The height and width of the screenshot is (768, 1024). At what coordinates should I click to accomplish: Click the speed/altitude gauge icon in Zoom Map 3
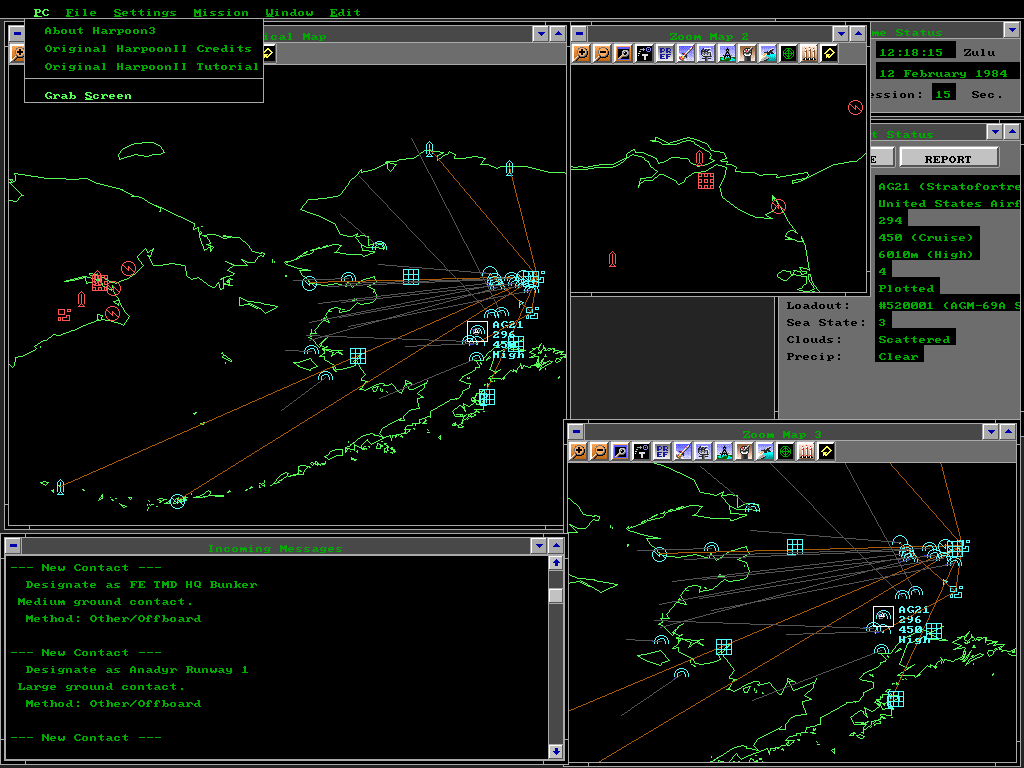point(744,451)
